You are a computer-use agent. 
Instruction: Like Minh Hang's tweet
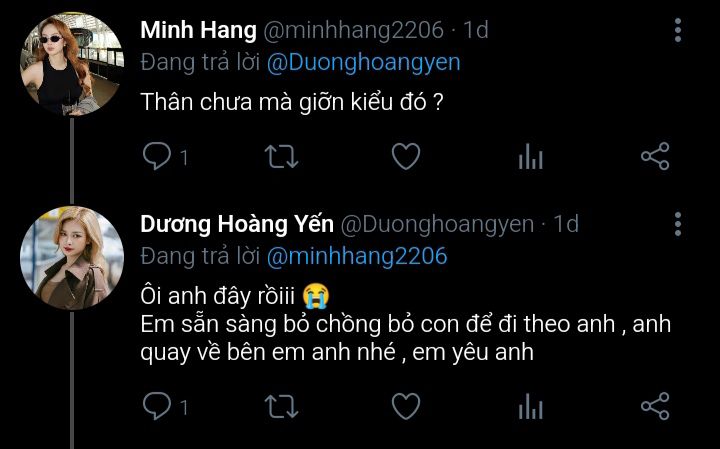click(404, 156)
